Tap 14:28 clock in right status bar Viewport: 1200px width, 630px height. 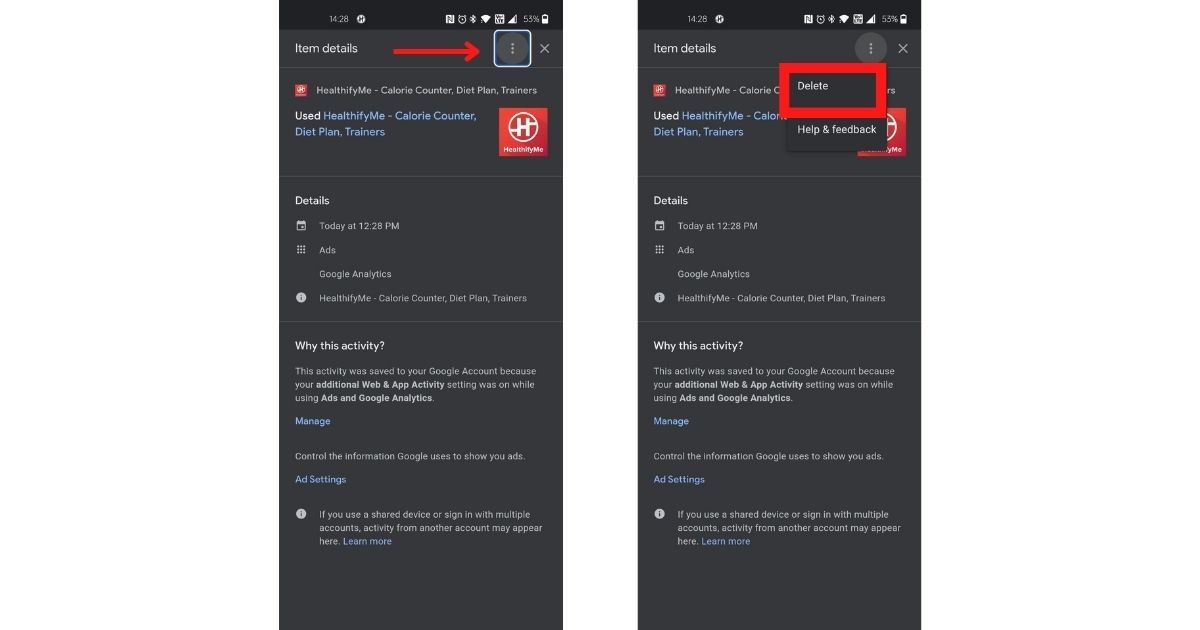point(697,19)
